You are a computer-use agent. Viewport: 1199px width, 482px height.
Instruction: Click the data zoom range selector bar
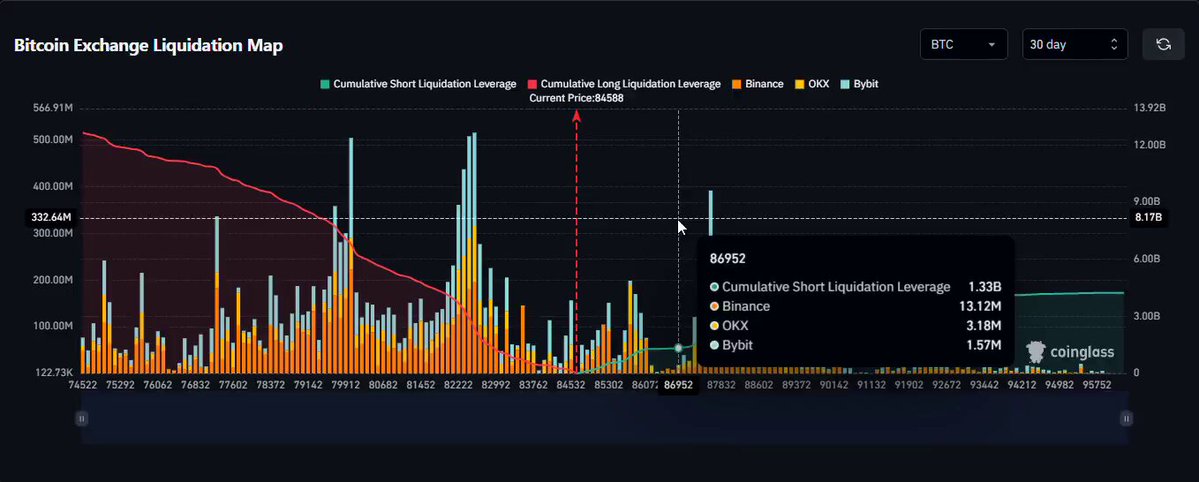tap(603, 418)
